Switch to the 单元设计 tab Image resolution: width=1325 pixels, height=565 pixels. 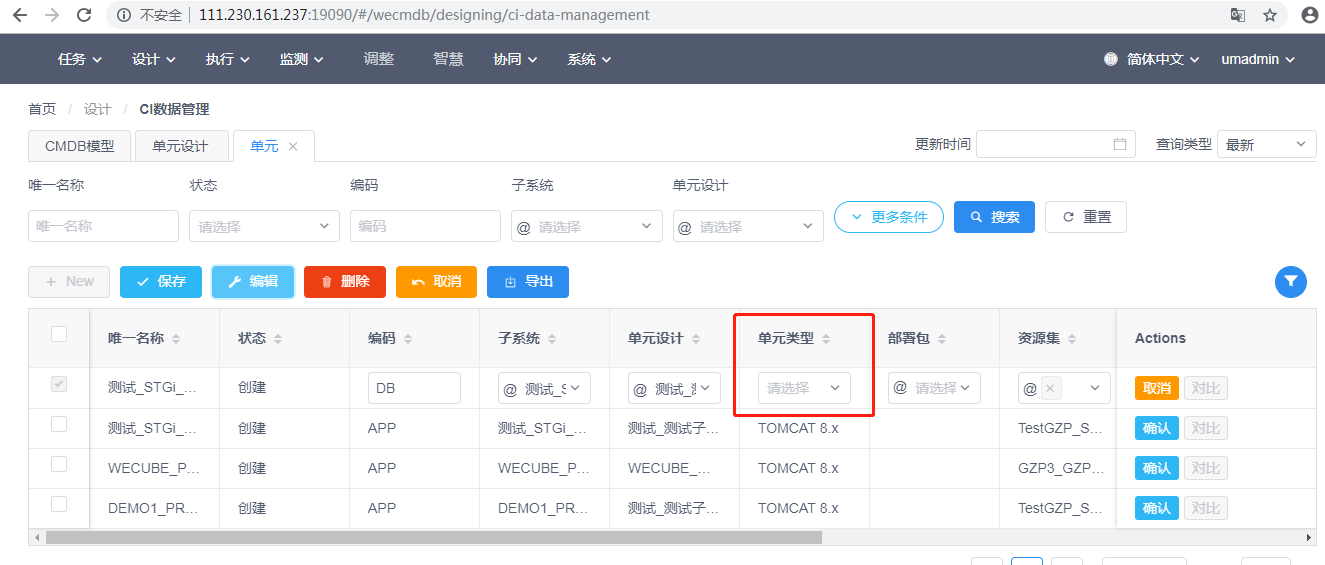[x=181, y=146]
